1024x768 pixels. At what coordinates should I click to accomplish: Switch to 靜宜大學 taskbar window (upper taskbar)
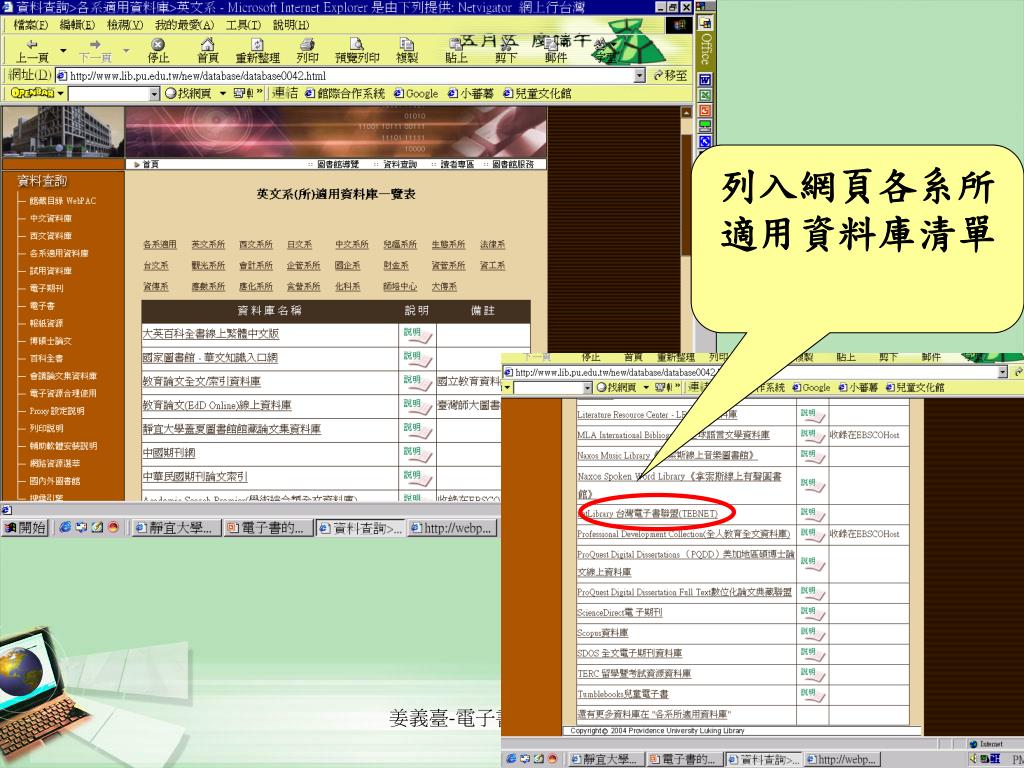click(174, 528)
